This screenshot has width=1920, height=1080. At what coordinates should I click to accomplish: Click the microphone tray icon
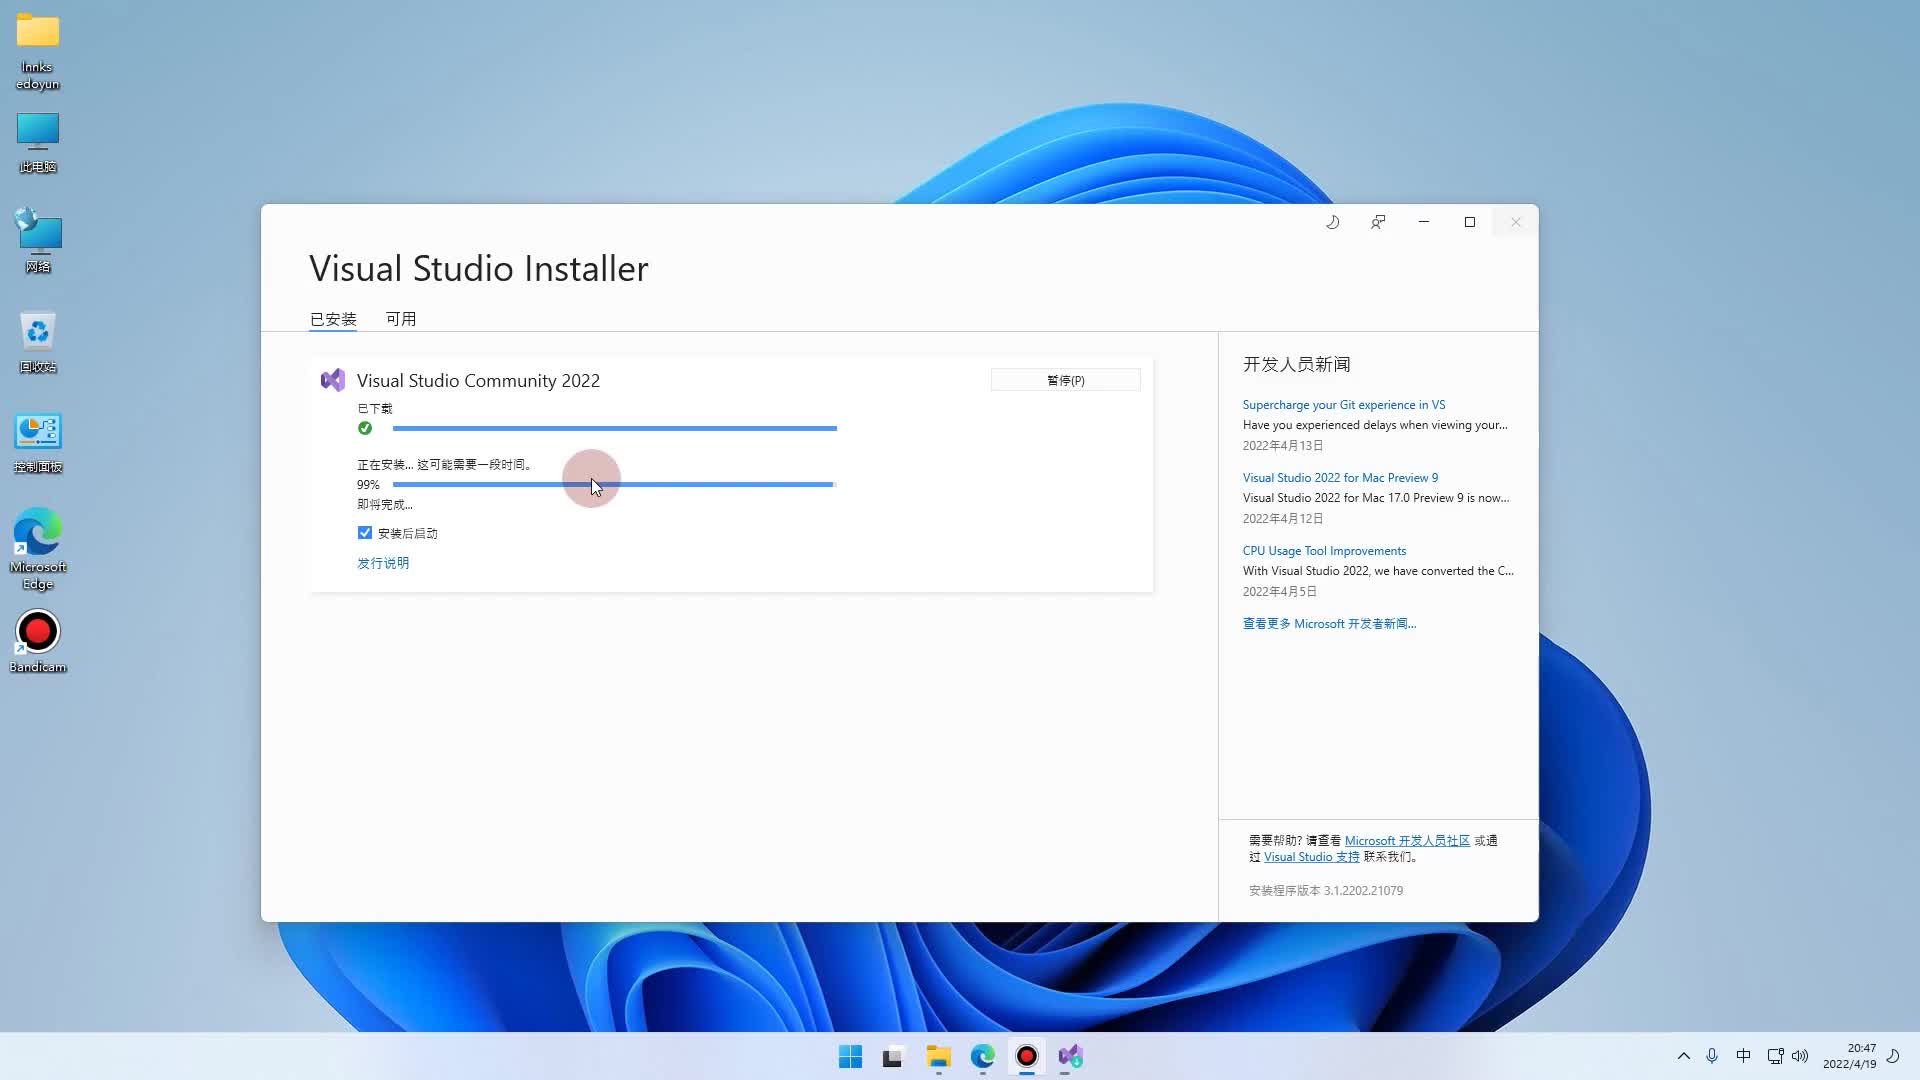point(1712,1056)
